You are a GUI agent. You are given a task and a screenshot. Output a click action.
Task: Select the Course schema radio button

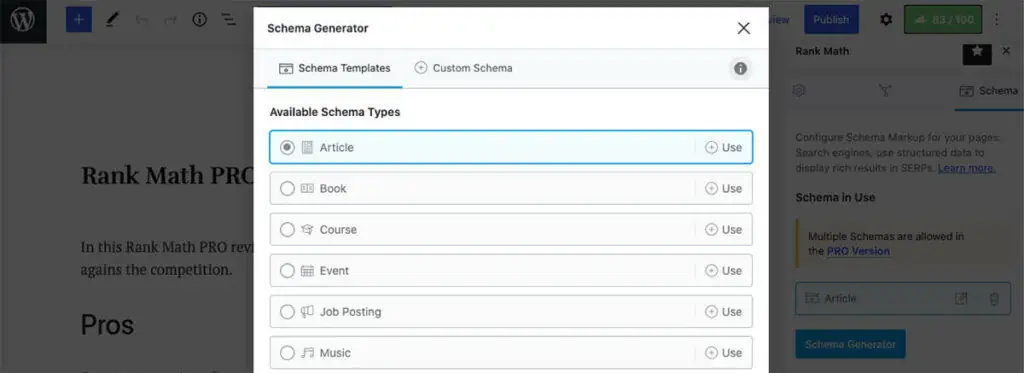287,230
